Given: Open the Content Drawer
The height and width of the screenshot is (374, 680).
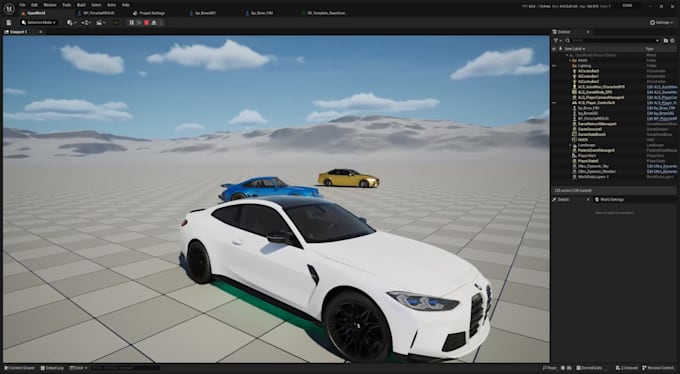Looking at the screenshot, I should pos(20,368).
